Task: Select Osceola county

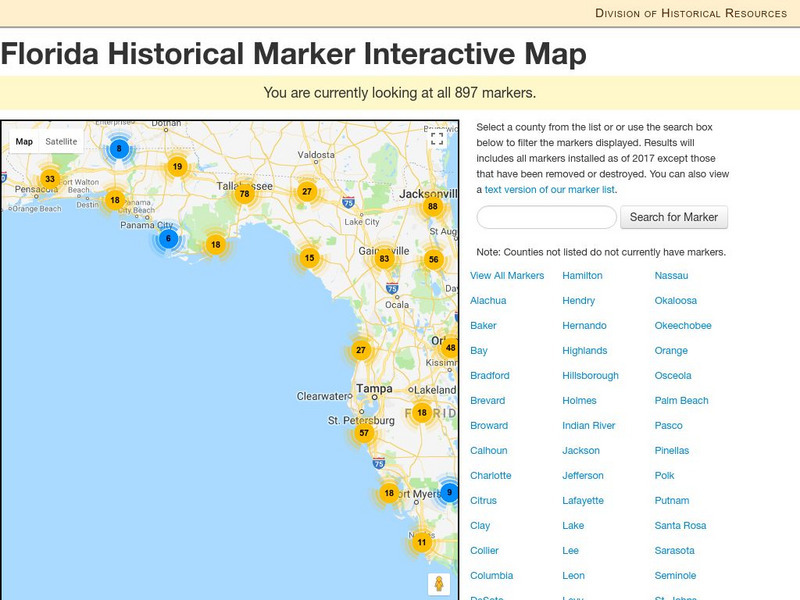Action: tap(673, 376)
